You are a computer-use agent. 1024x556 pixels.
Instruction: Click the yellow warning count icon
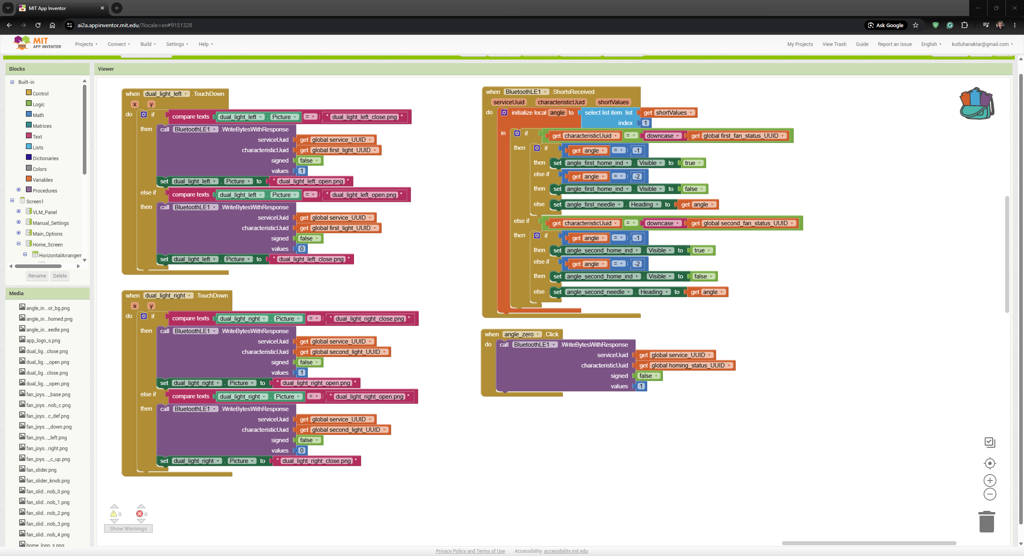114,514
